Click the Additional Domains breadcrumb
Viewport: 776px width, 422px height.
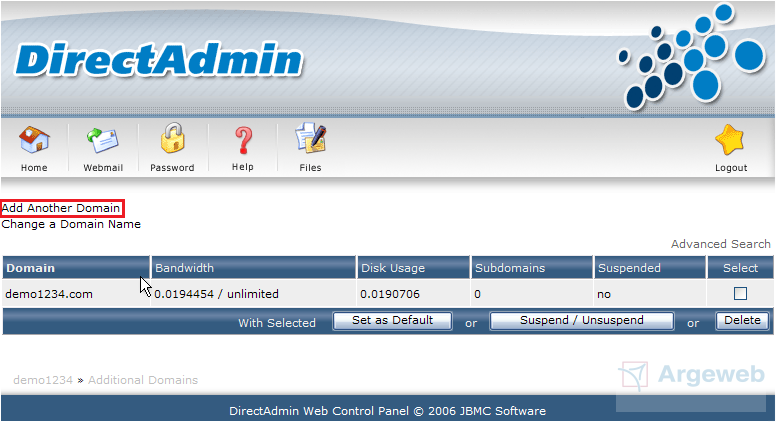click(x=143, y=380)
